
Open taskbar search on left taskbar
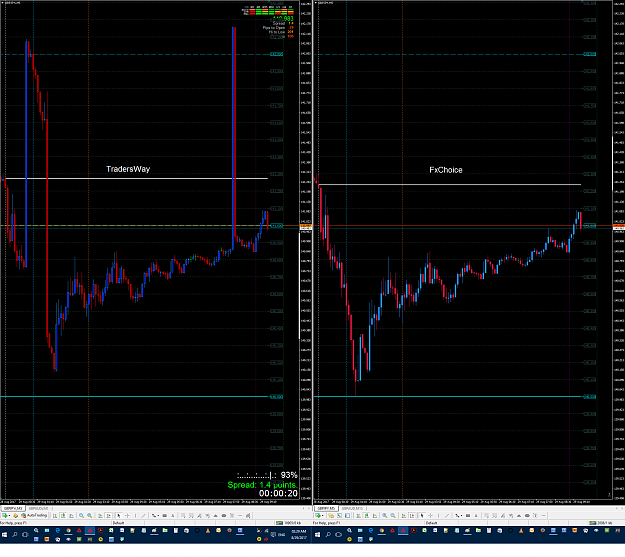[14, 534]
